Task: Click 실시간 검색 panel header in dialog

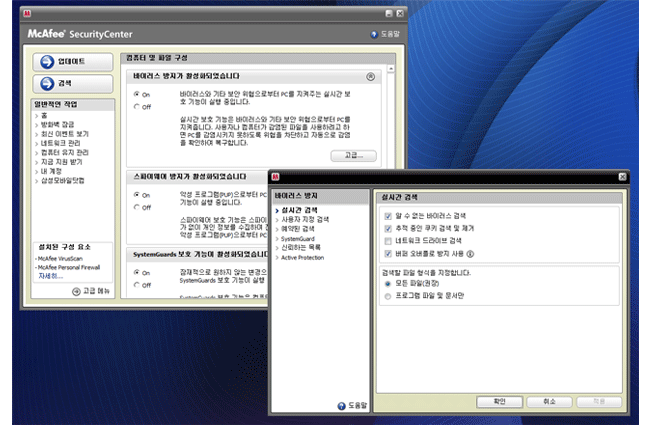Action: point(500,197)
